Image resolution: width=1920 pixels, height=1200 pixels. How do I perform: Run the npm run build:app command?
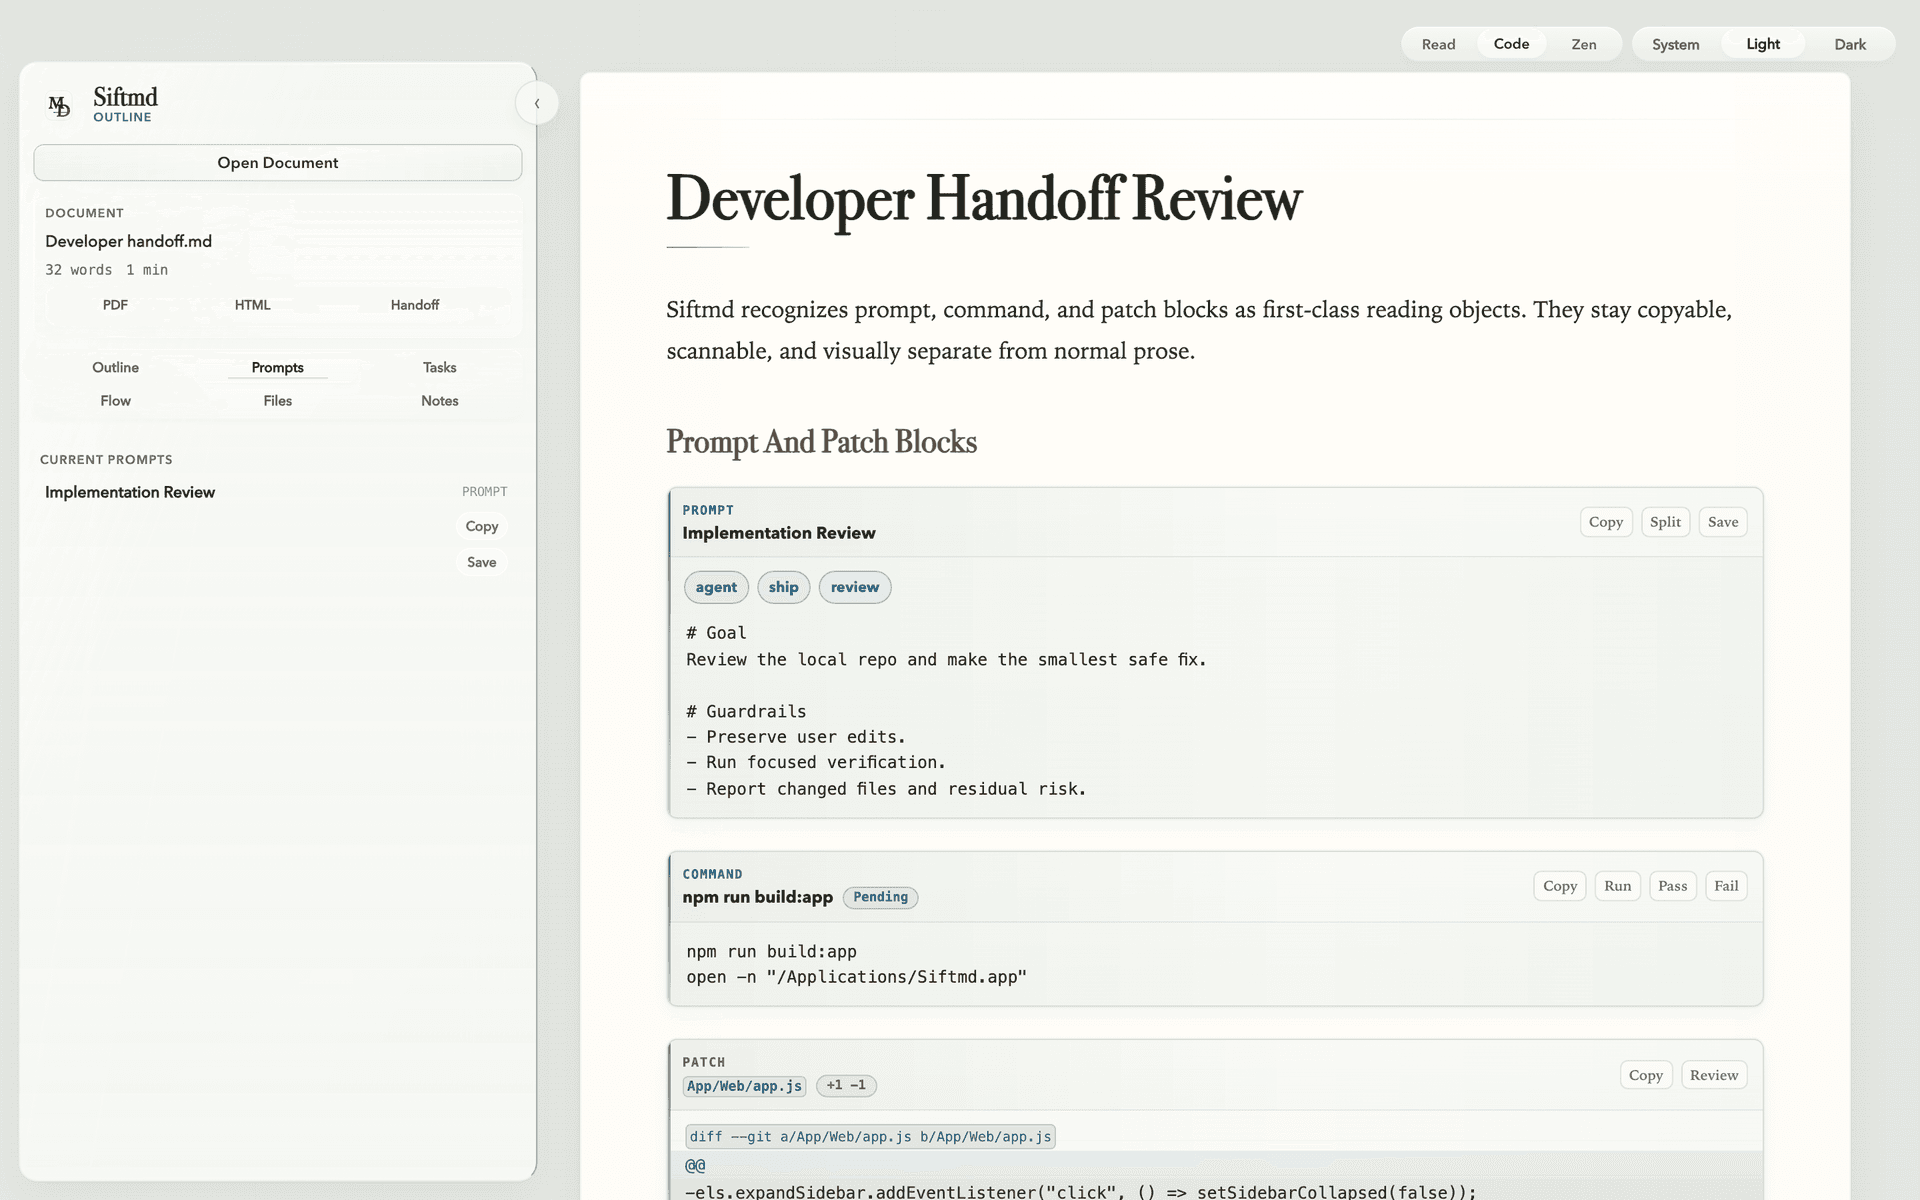point(1618,886)
